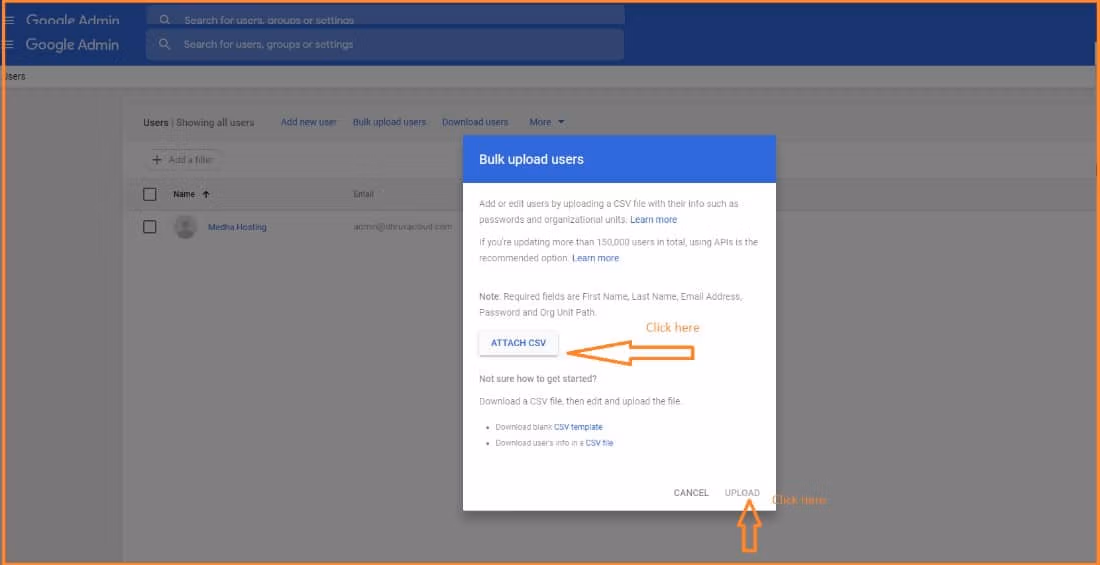
Task: Click the magnifier icon in the lower search bar
Action: coord(165,44)
